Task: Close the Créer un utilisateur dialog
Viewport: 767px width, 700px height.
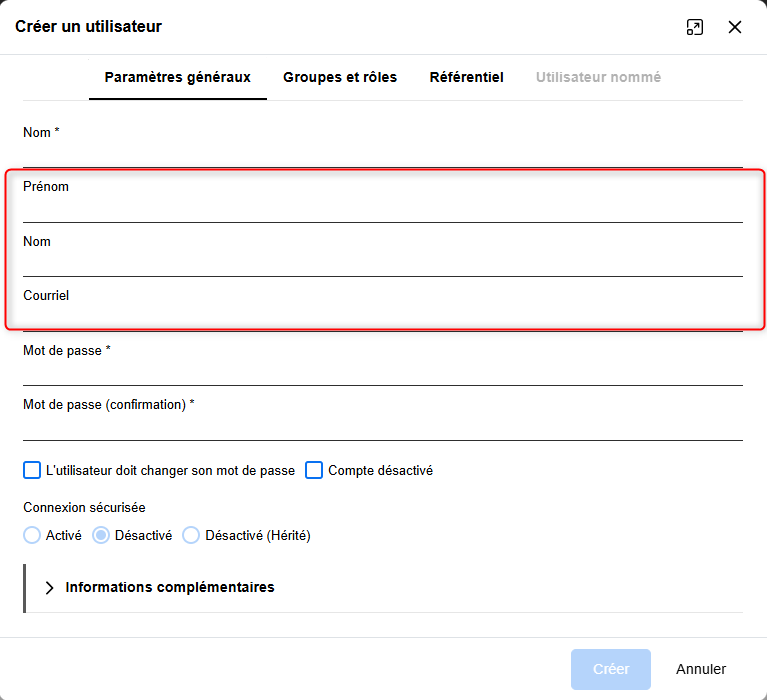Action: [735, 27]
